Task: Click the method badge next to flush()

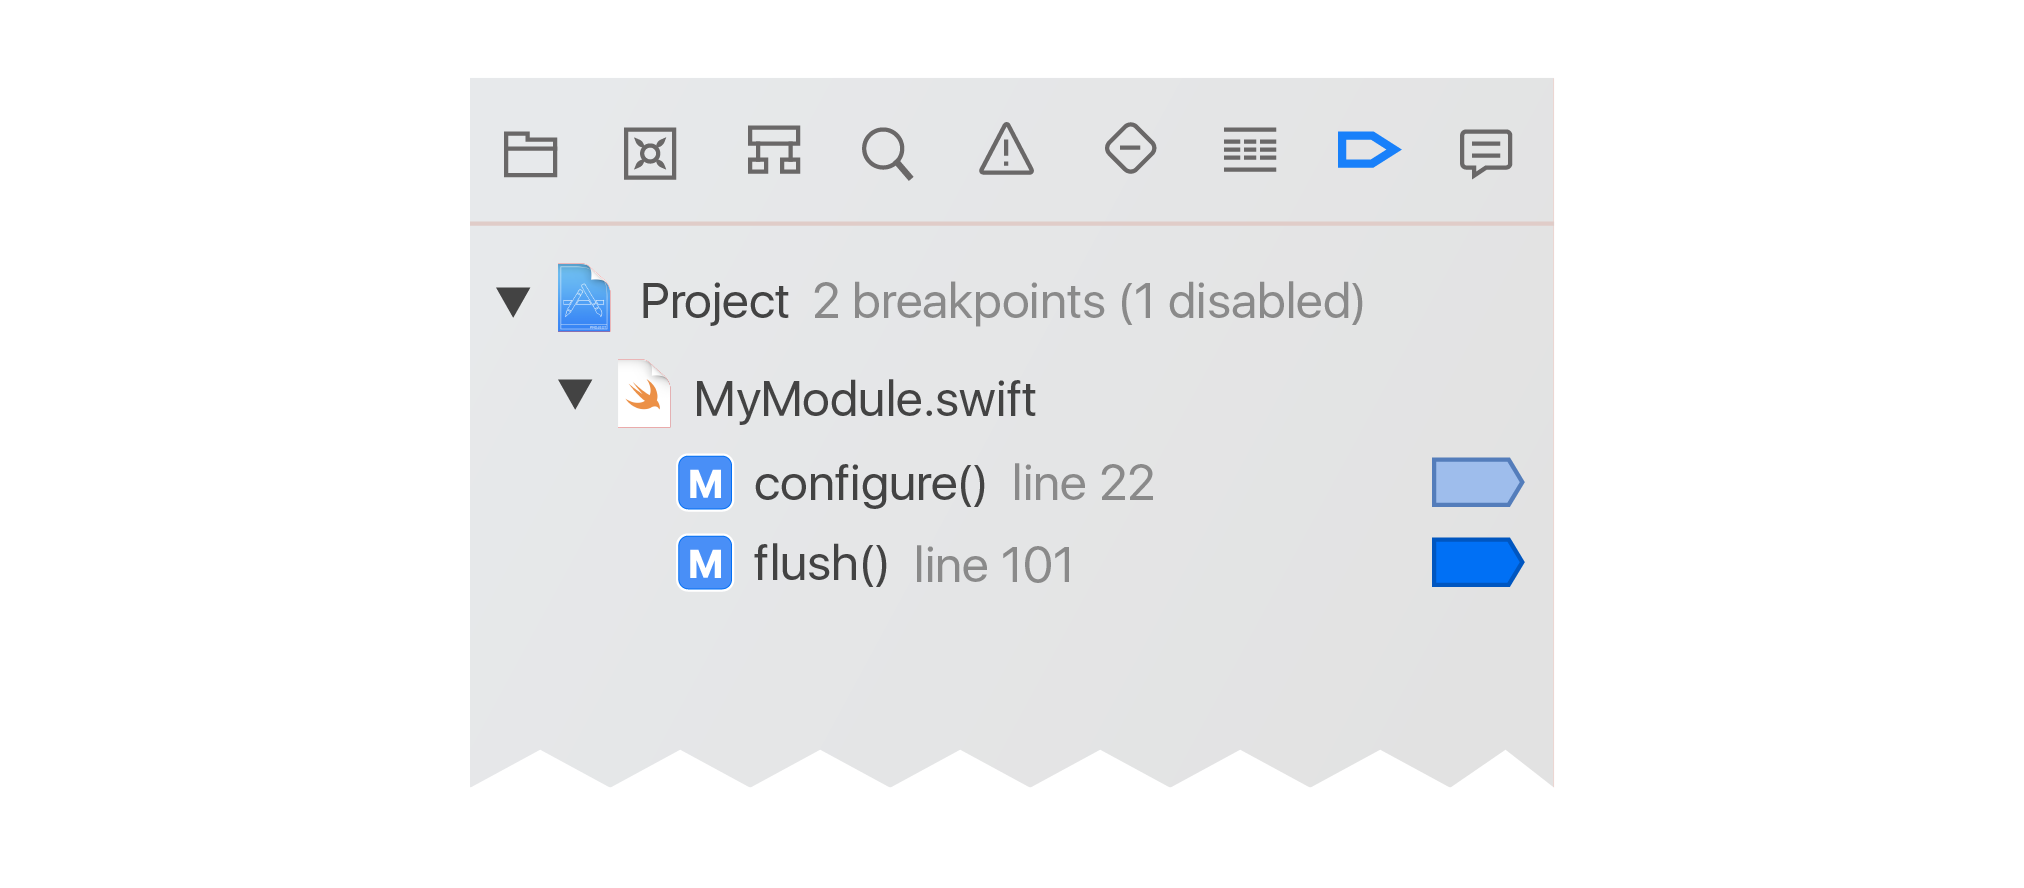Action: 705,563
